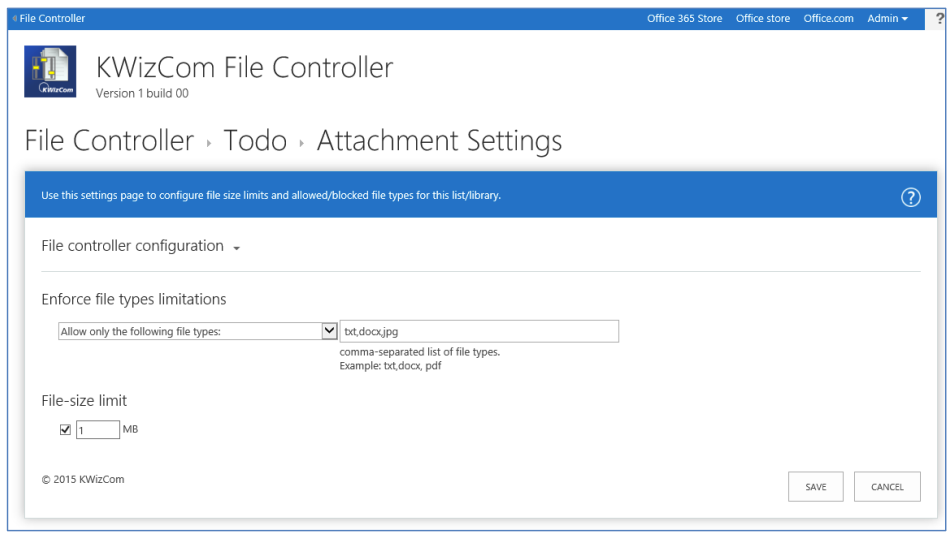Click the 'comma-separated list of file types.' text
The image size is (951, 538).
[420, 352]
